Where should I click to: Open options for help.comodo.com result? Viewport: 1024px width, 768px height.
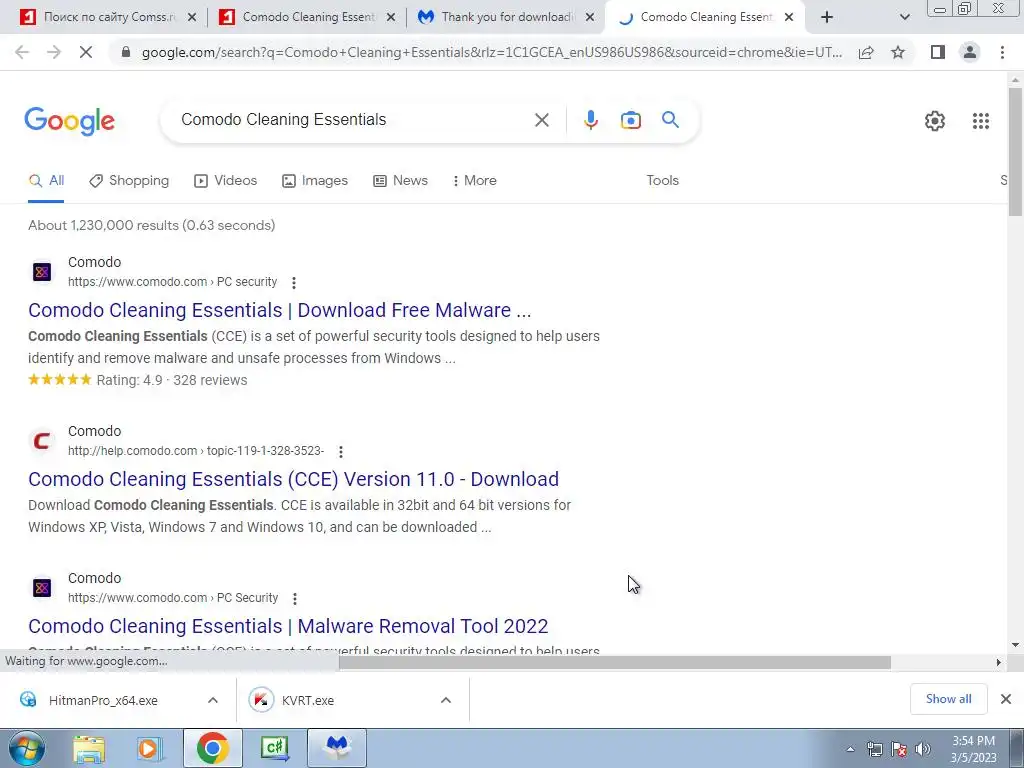point(340,451)
